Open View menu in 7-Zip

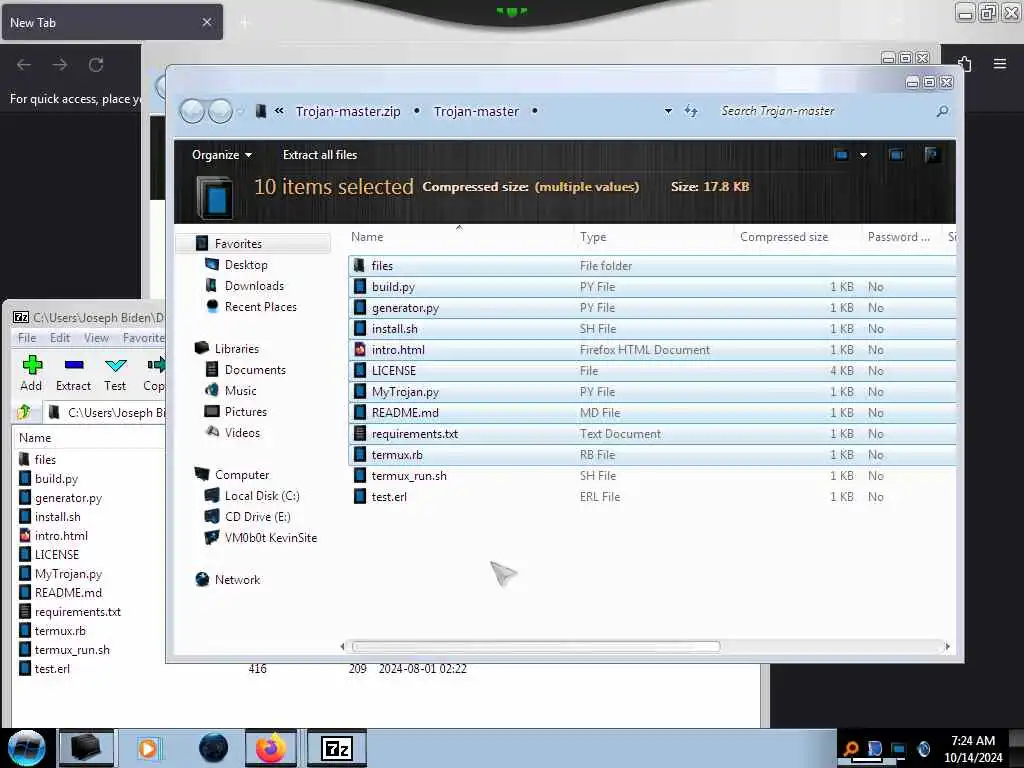[96, 338]
